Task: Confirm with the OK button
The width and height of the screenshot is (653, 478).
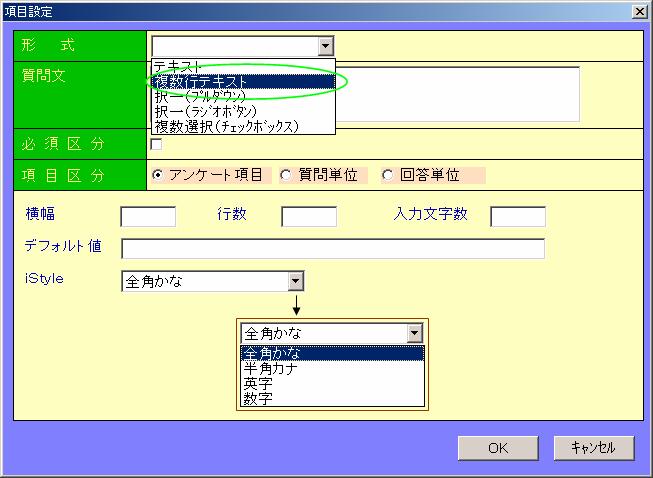Action: [x=498, y=448]
